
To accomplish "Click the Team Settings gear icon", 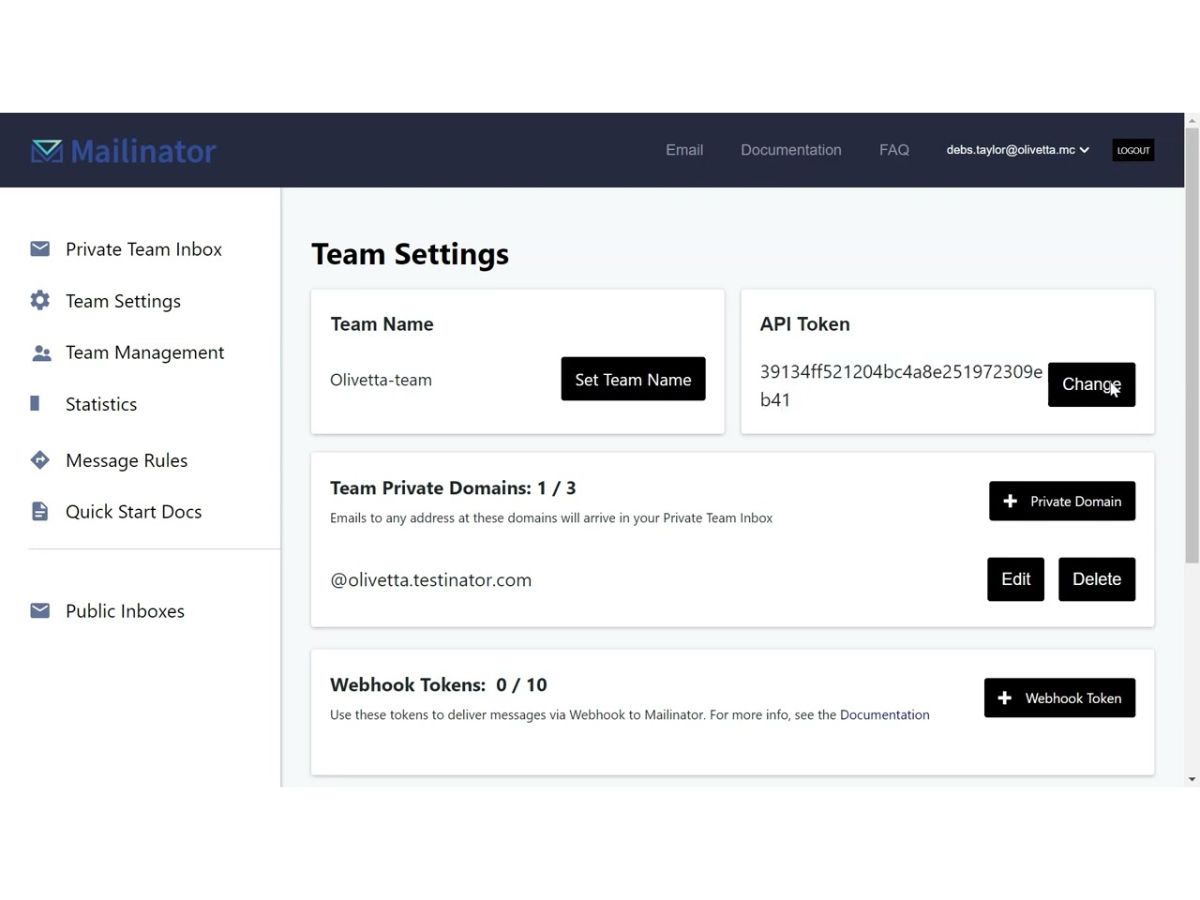I will (40, 300).
